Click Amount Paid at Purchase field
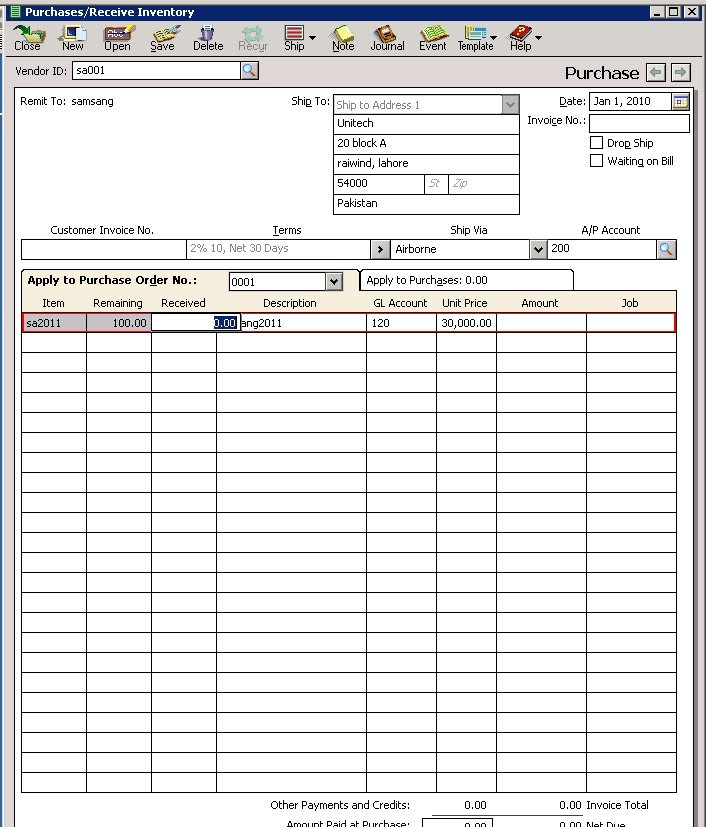Viewport: 706px width, 827px height. tap(457, 823)
